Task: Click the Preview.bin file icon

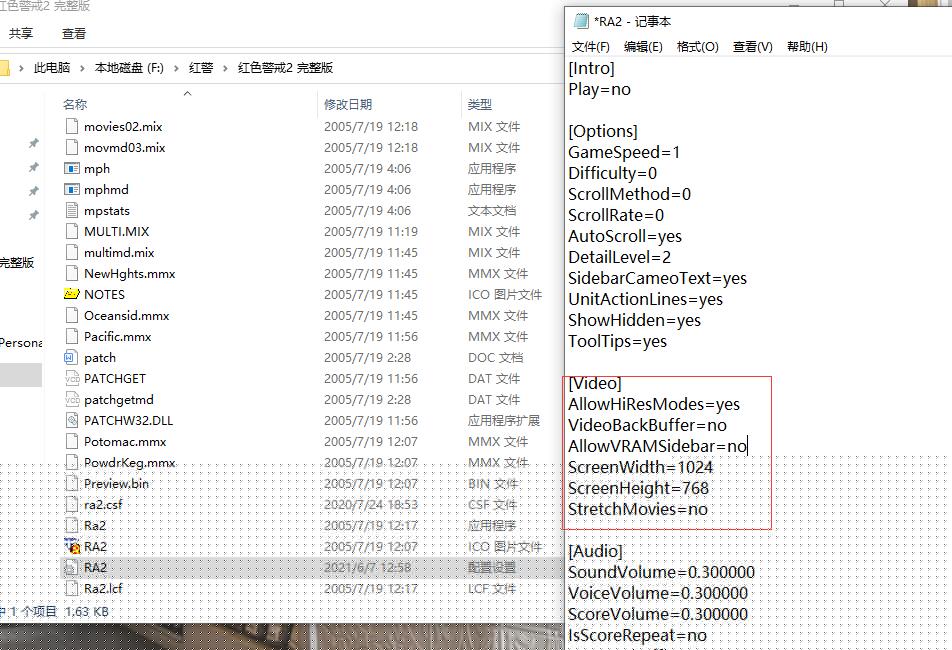Action: (72, 484)
